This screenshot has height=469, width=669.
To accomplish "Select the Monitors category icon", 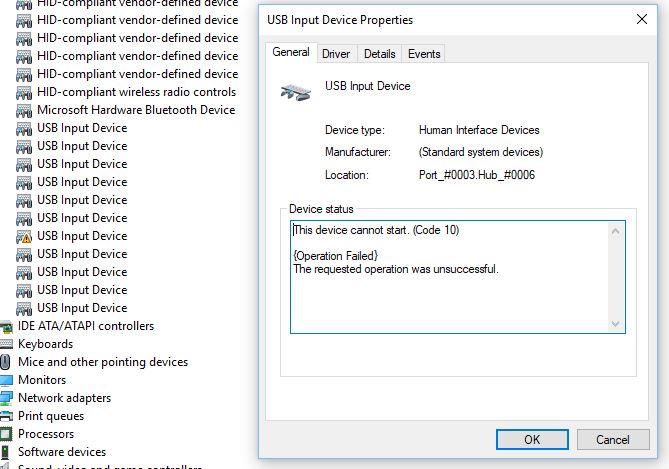I will [x=6, y=380].
